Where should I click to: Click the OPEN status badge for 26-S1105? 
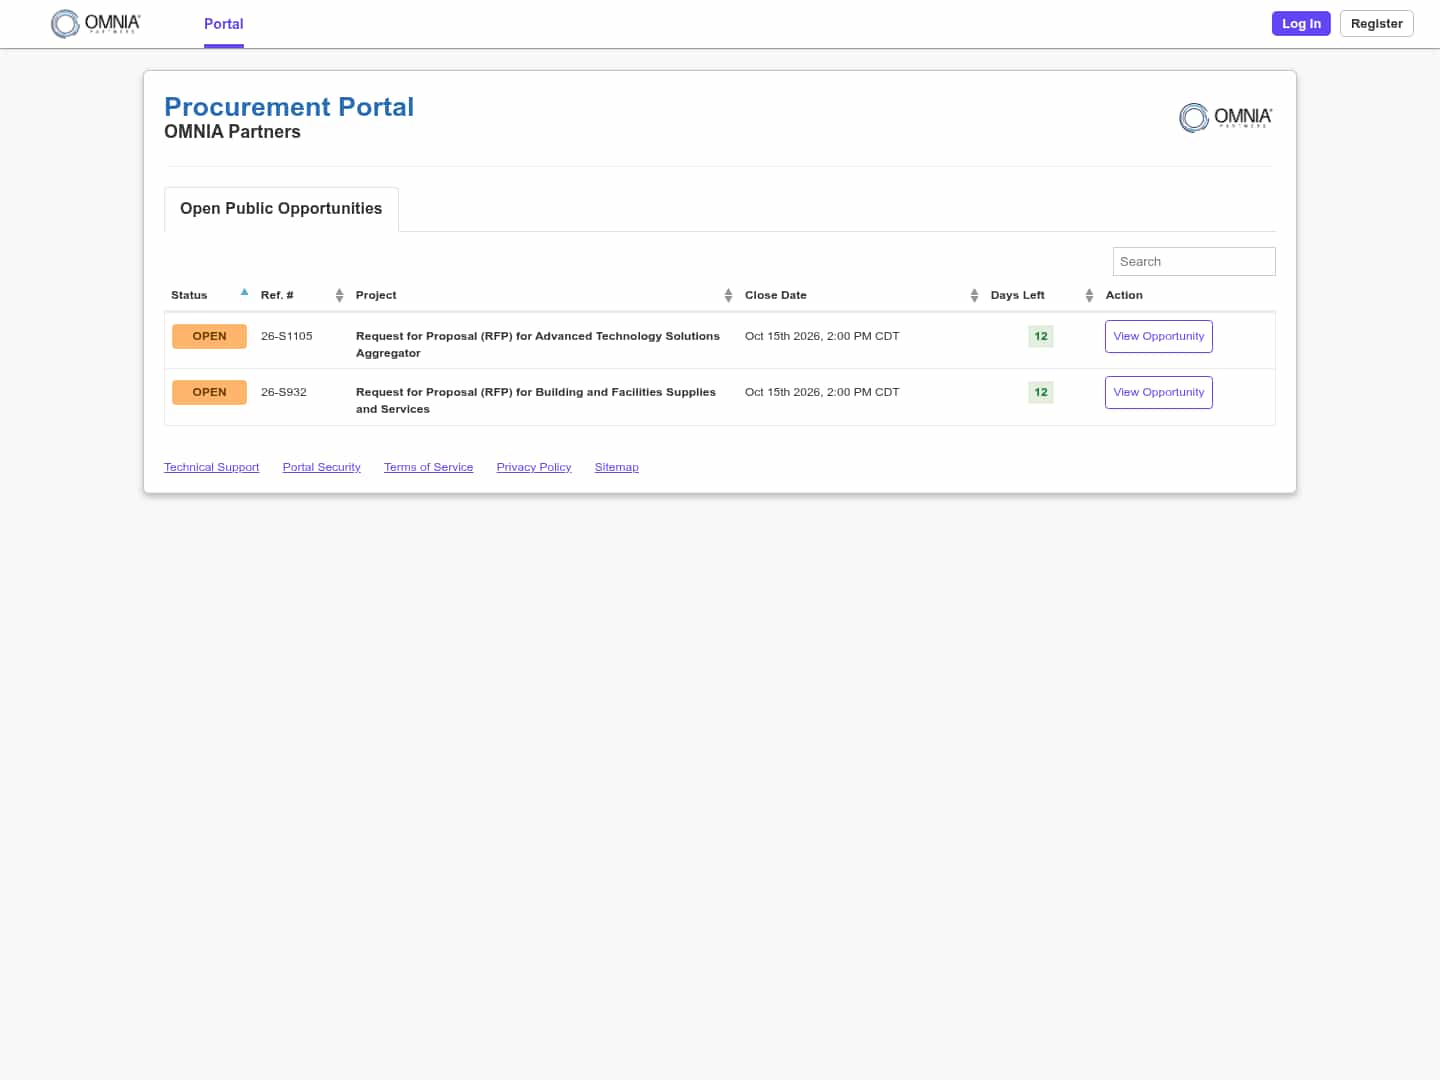point(209,336)
